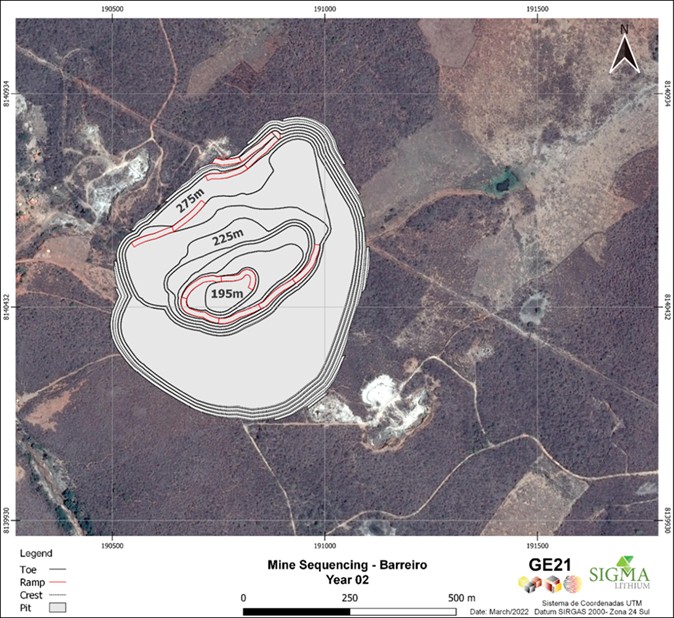Click the bottom 191500 easting label
This screenshot has width=674, height=618.
tap(538, 546)
